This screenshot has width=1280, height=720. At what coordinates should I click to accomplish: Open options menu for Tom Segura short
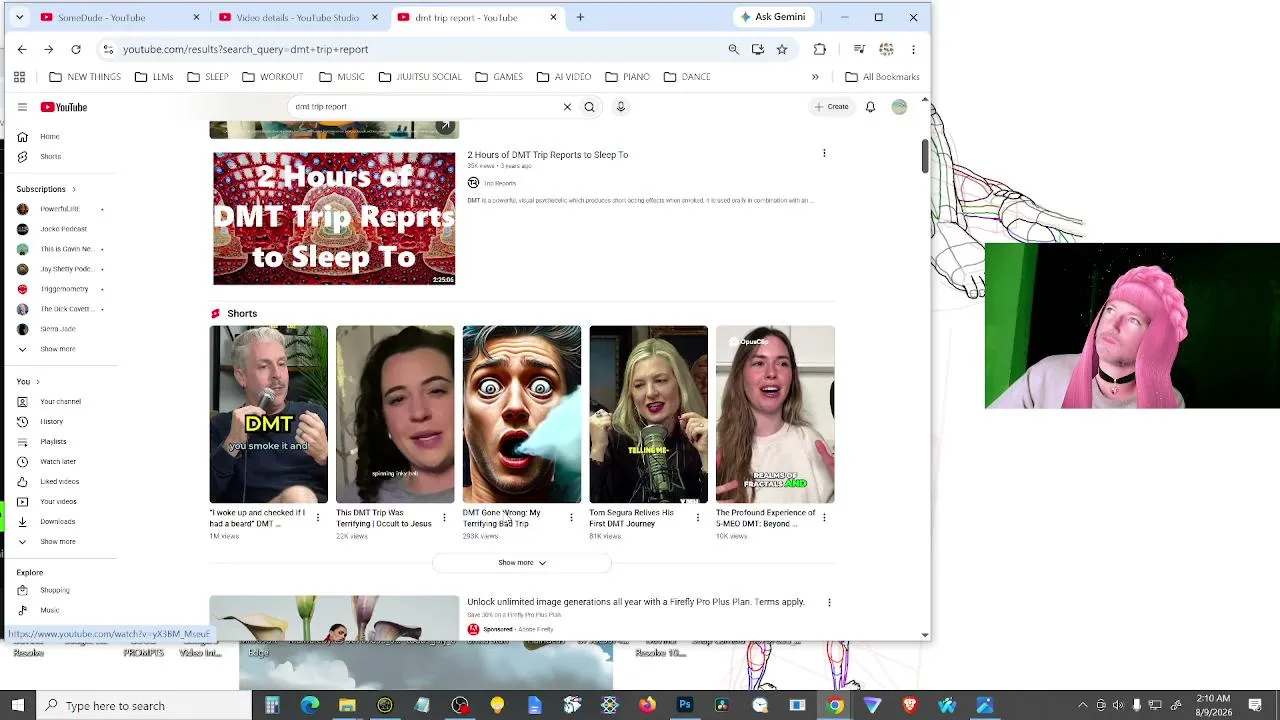click(697, 518)
